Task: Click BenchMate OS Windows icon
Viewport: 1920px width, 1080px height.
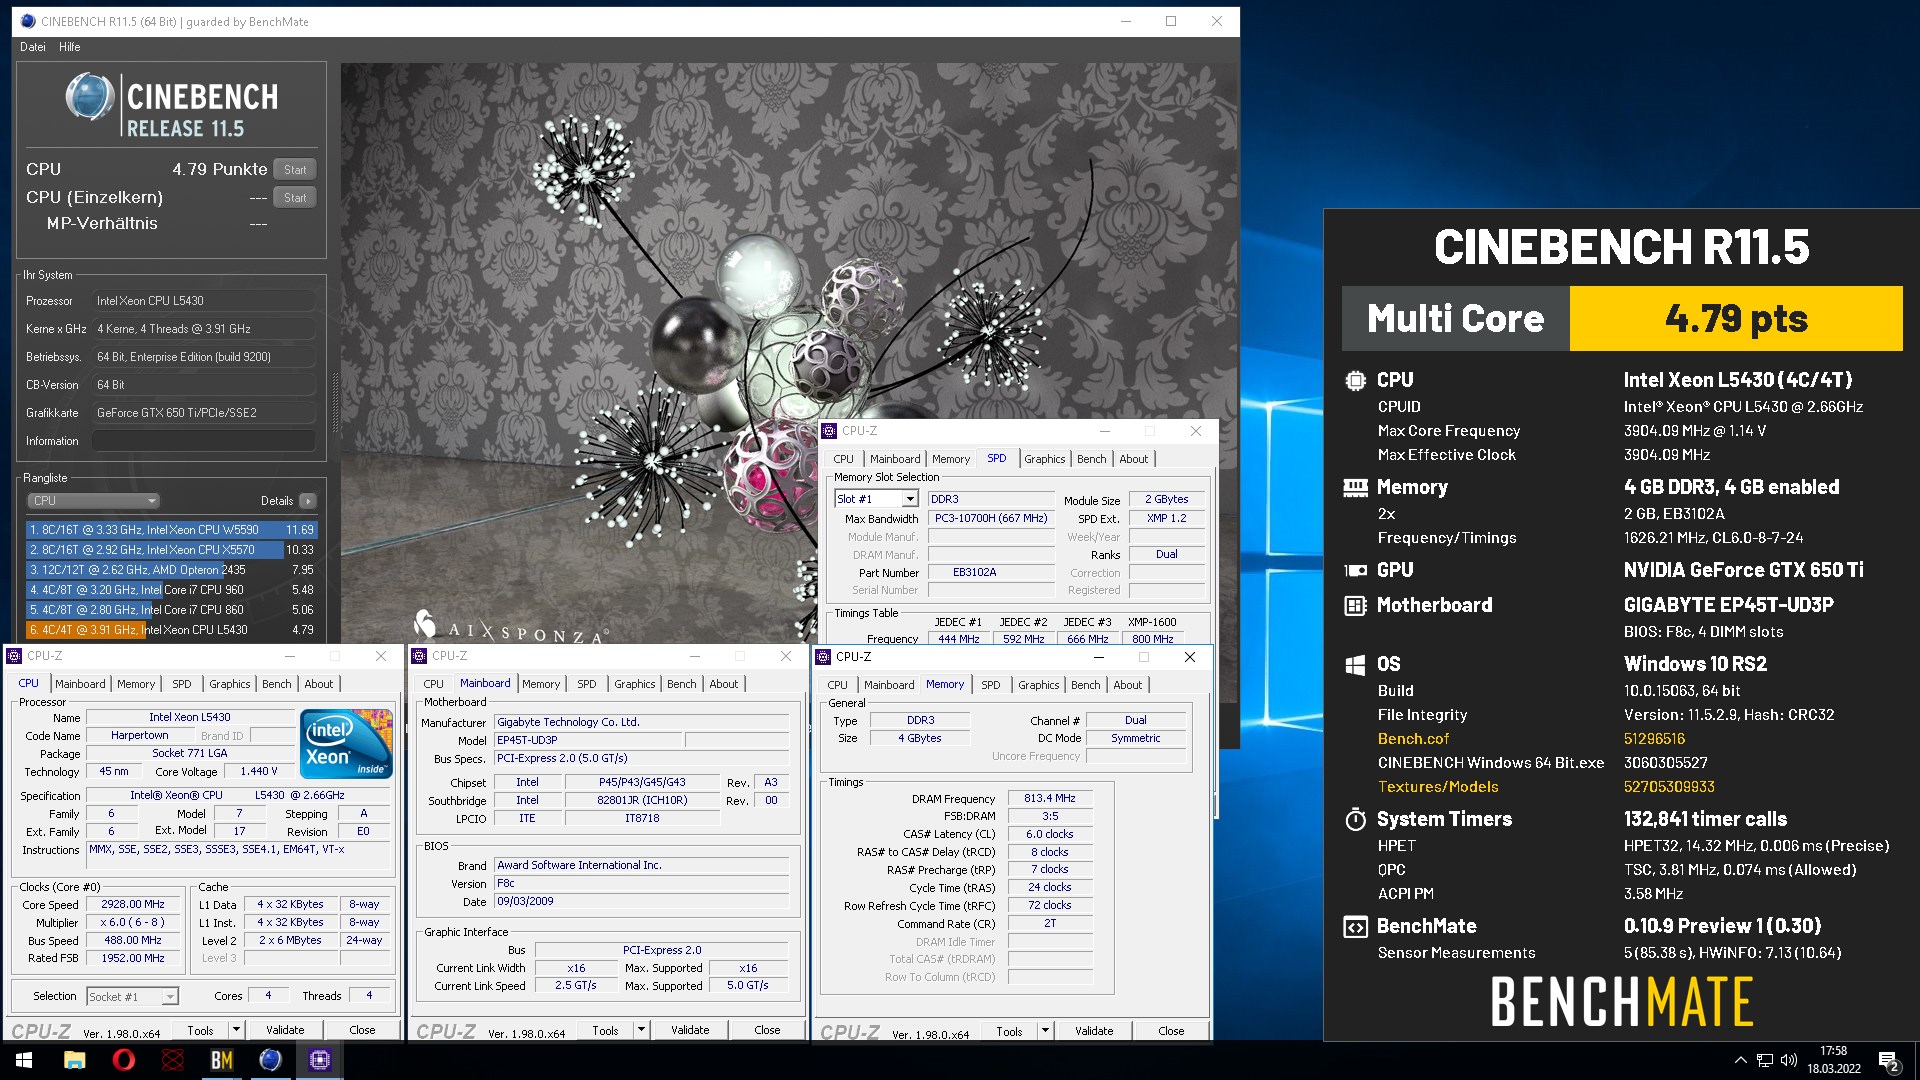Action: point(1355,665)
